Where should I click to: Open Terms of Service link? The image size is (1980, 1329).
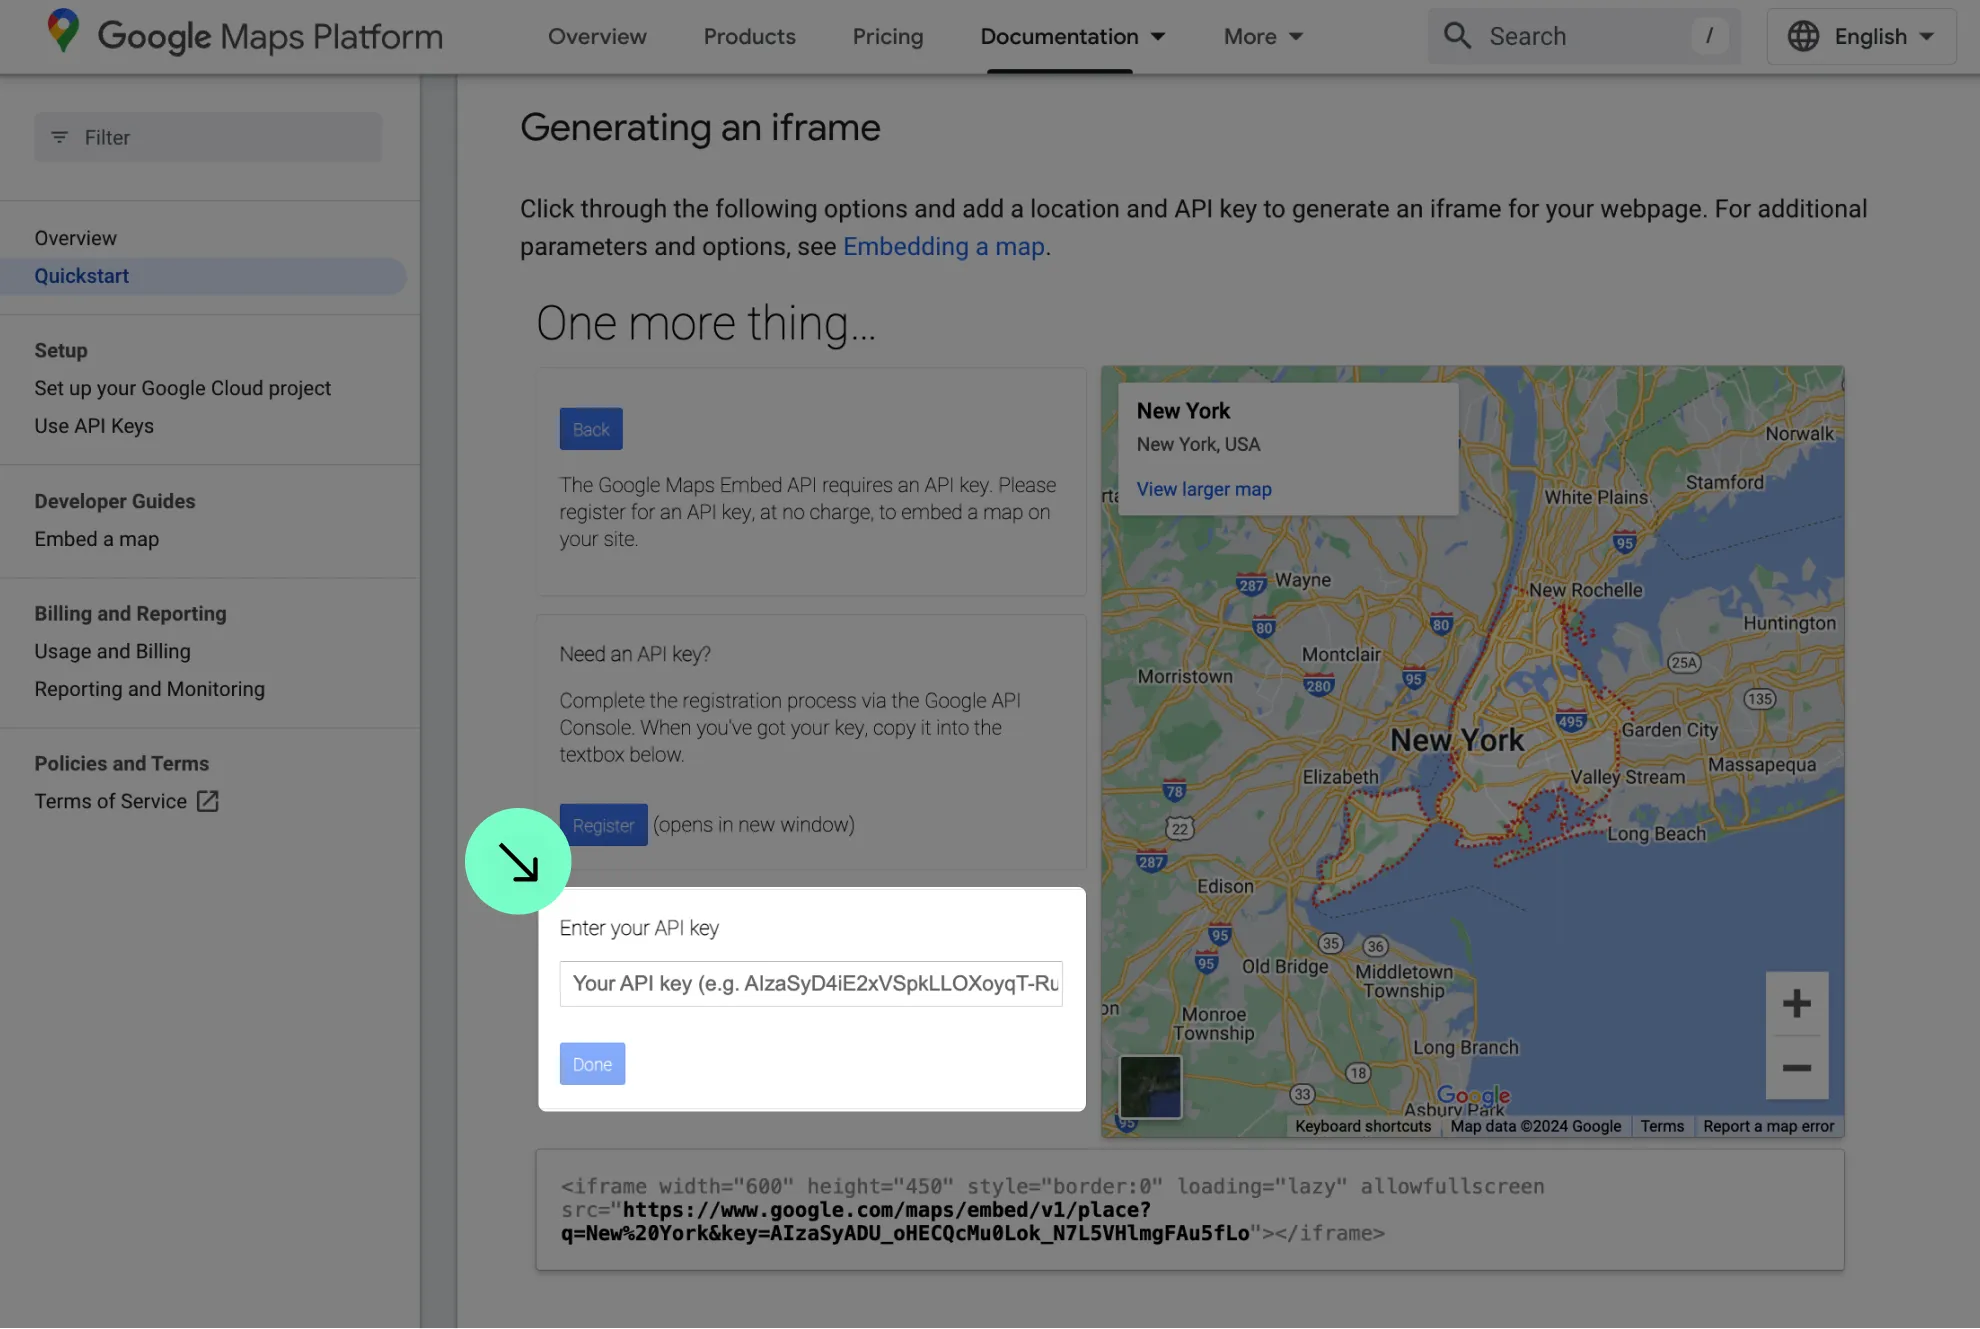point(110,801)
